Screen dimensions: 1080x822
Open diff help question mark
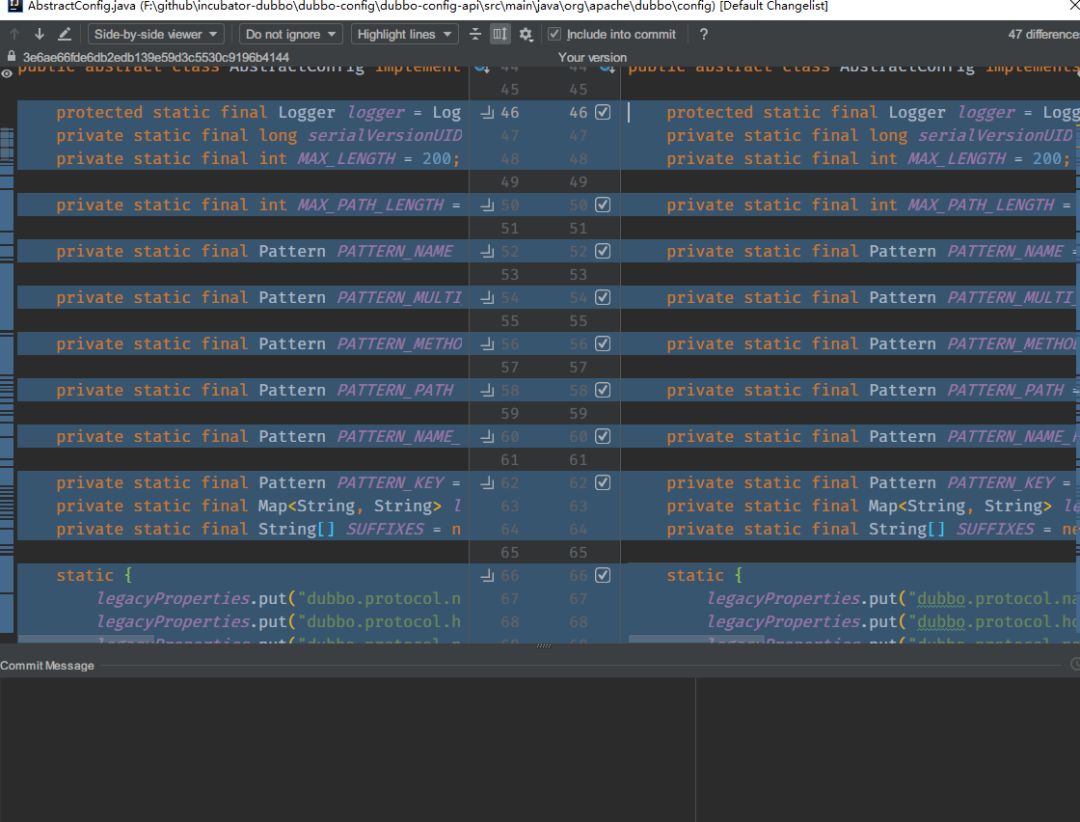point(703,34)
